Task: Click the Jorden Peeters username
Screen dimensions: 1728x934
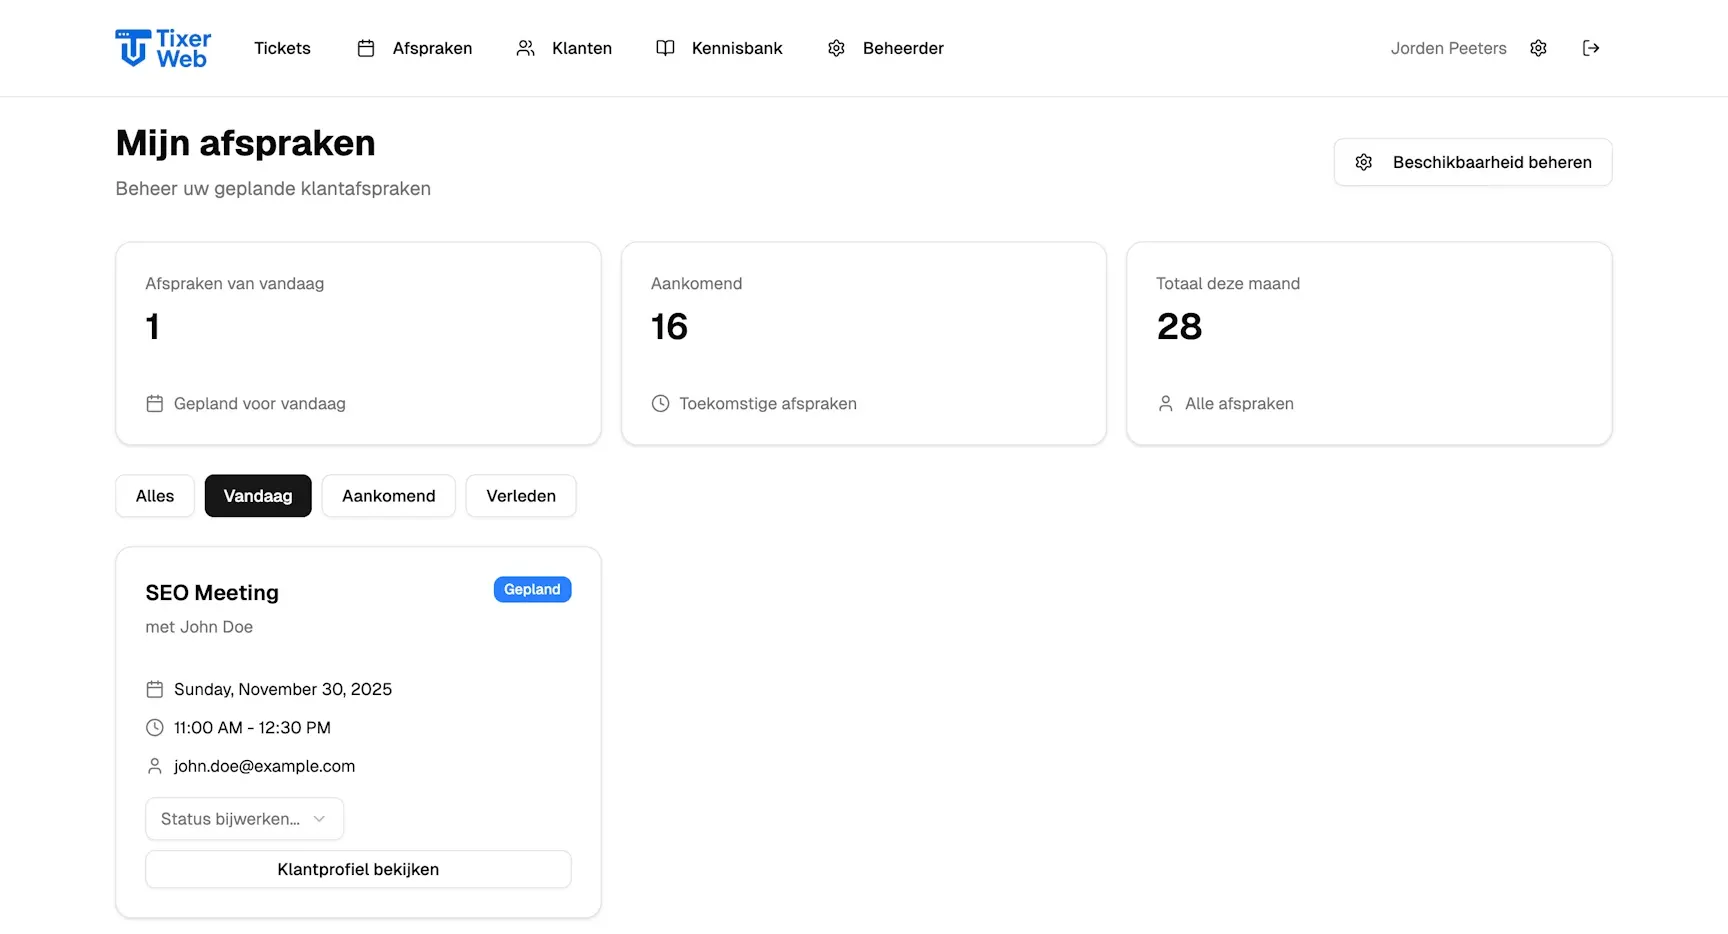Action: click(1448, 48)
